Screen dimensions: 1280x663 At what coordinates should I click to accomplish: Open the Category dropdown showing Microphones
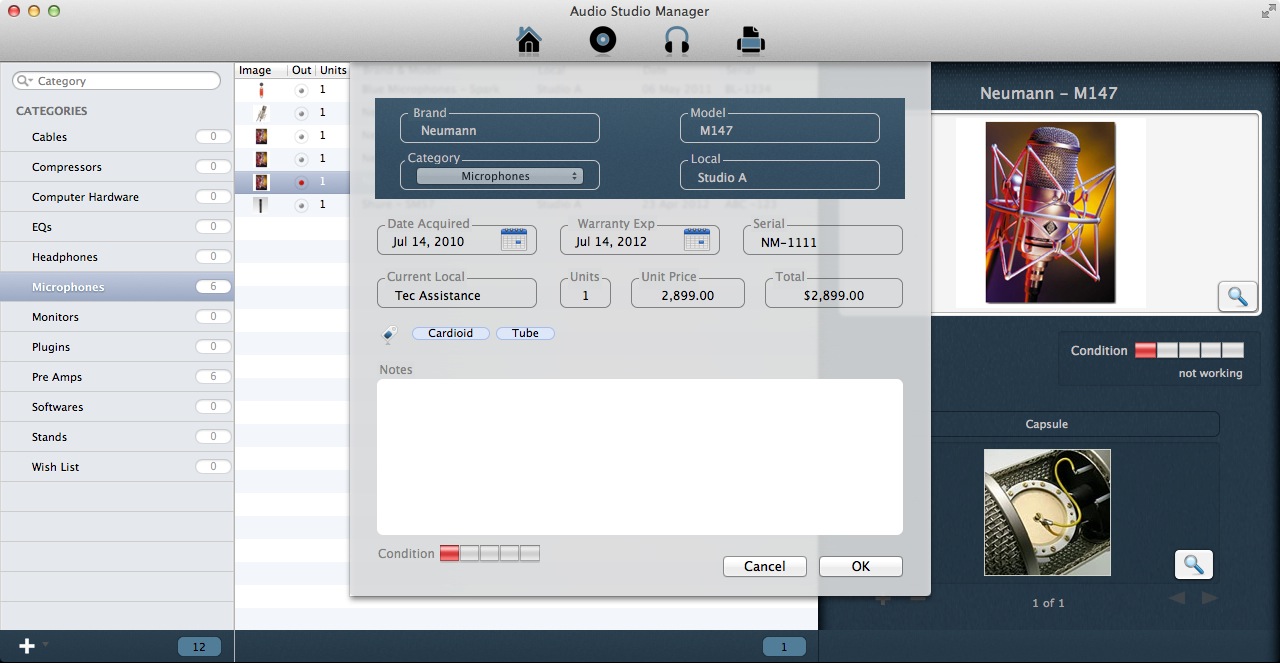click(499, 176)
